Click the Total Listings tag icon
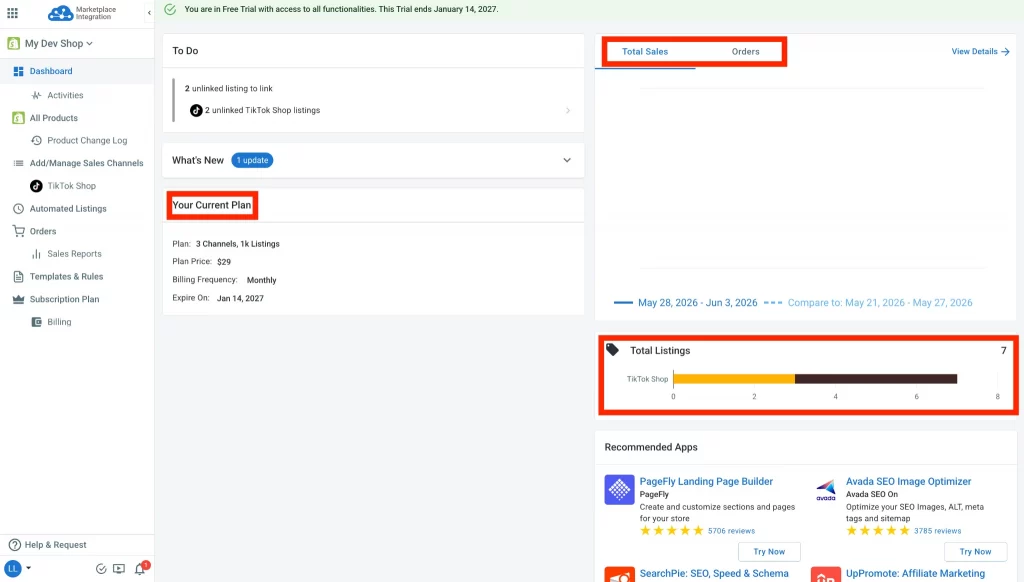The height and width of the screenshot is (582, 1024). 613,350
